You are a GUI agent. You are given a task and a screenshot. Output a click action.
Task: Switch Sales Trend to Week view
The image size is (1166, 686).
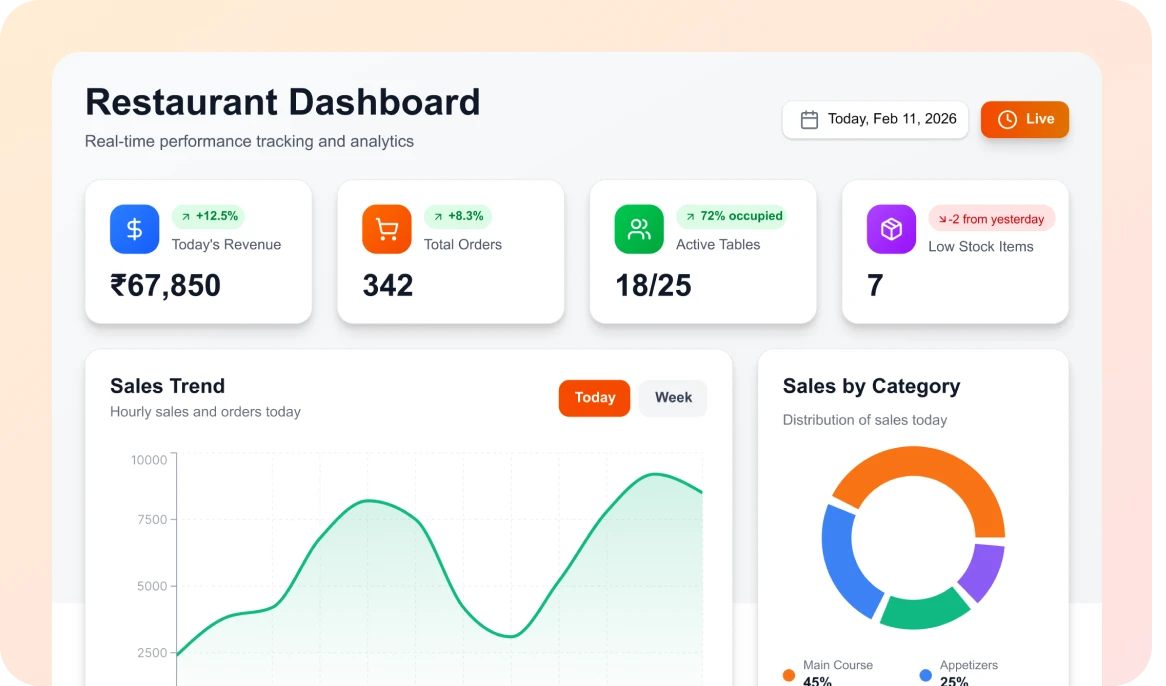pos(673,398)
